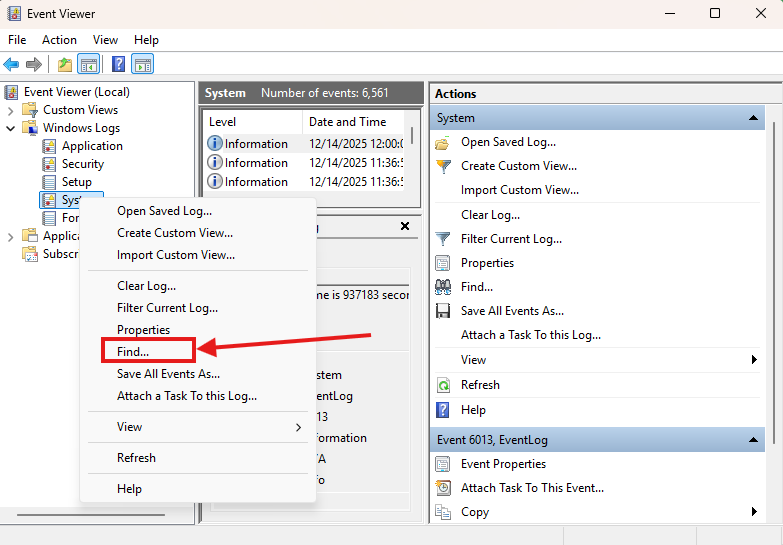Click the green Refresh icon in Actions pane
The width and height of the screenshot is (783, 545).
tap(443, 385)
